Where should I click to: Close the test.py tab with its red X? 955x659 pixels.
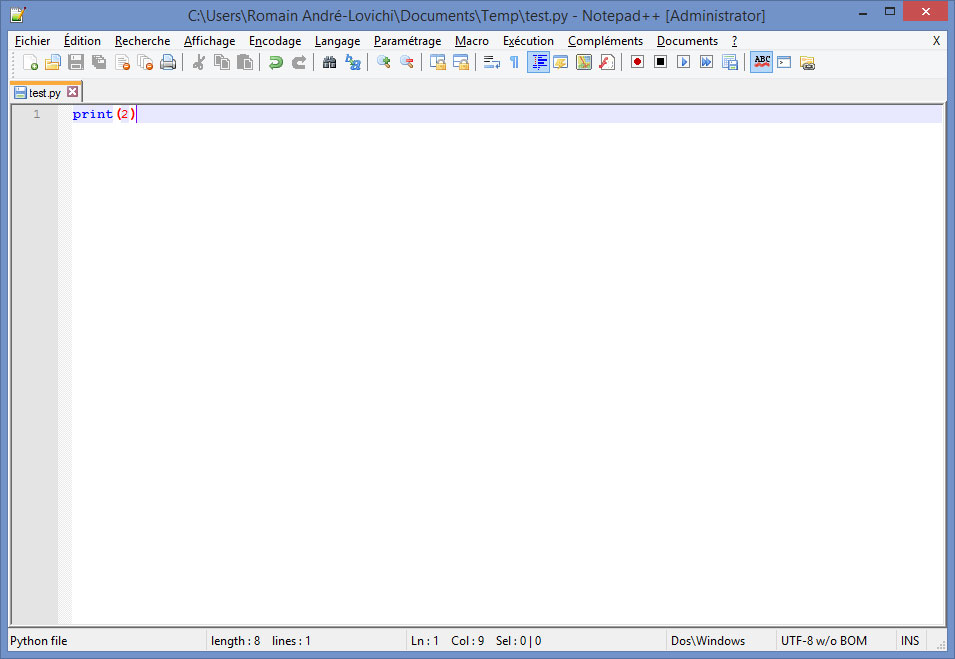[x=72, y=92]
